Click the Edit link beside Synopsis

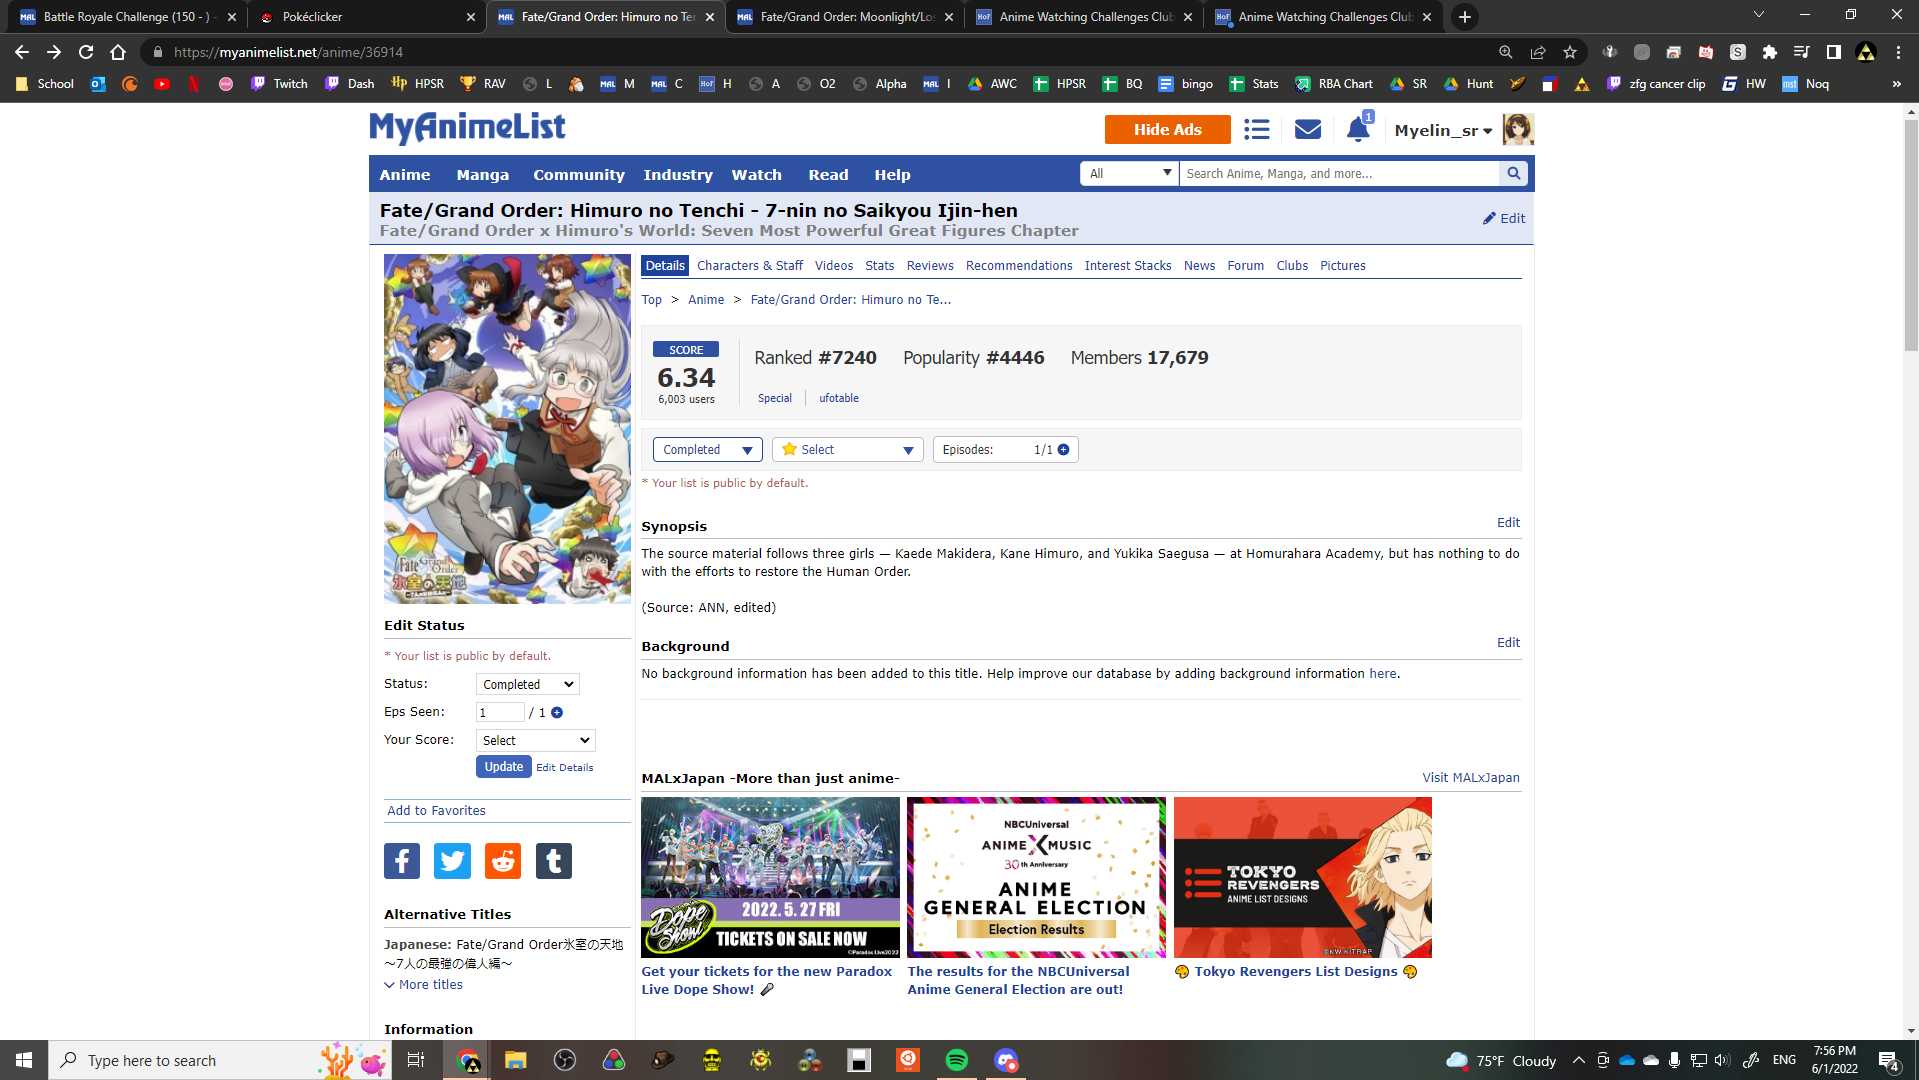(x=1508, y=523)
